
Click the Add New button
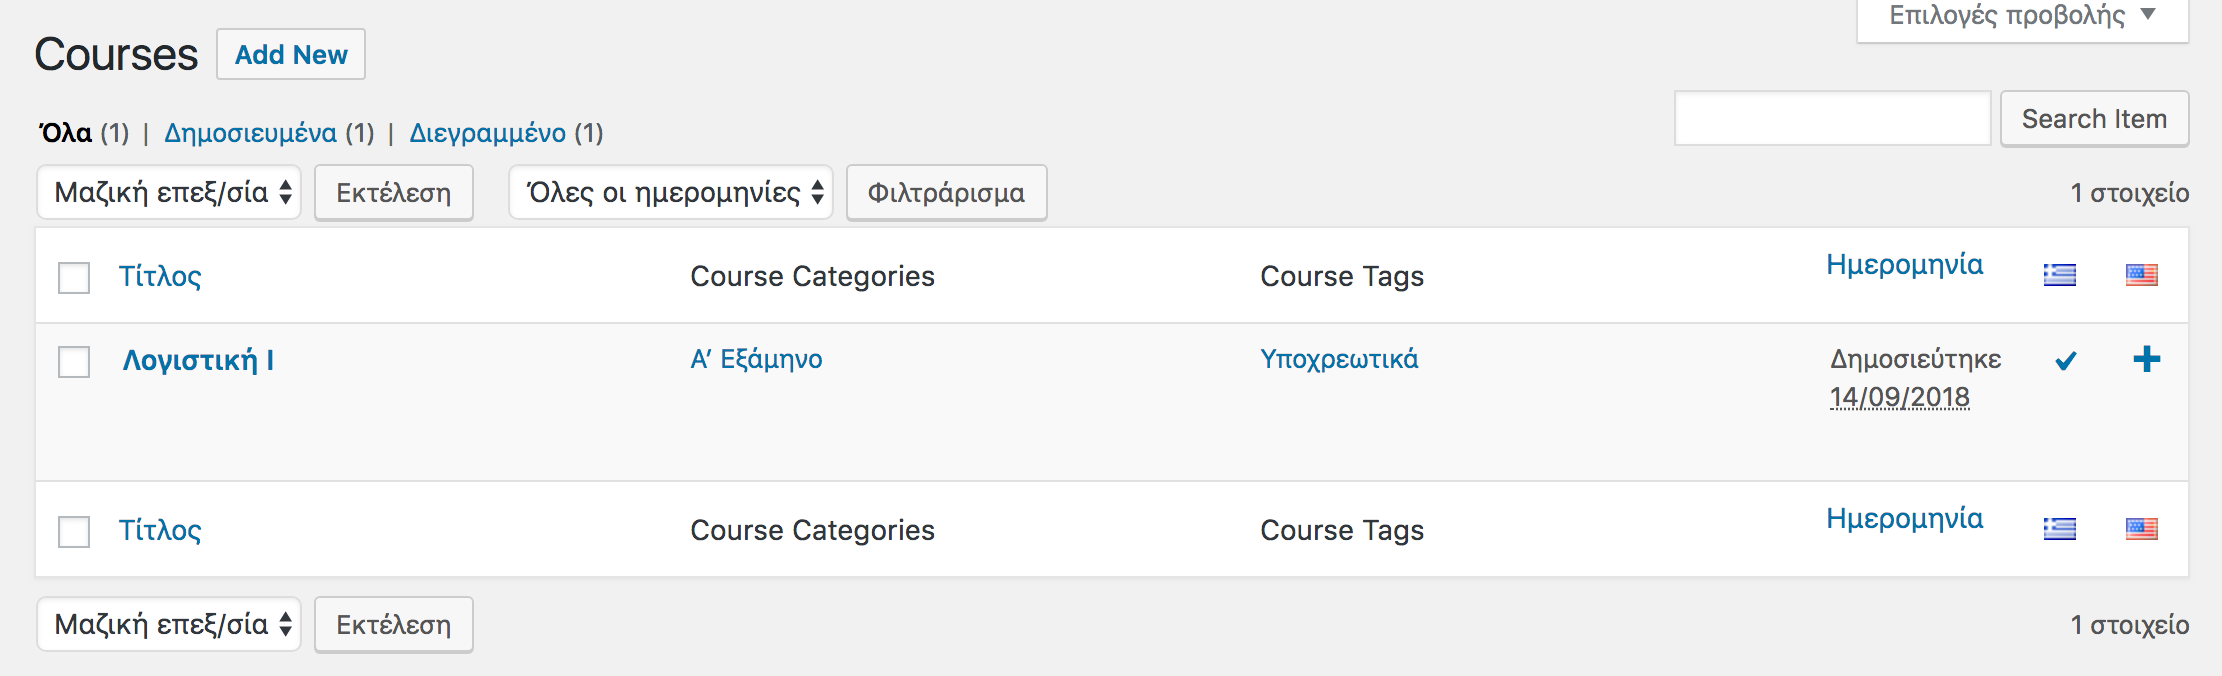[291, 55]
